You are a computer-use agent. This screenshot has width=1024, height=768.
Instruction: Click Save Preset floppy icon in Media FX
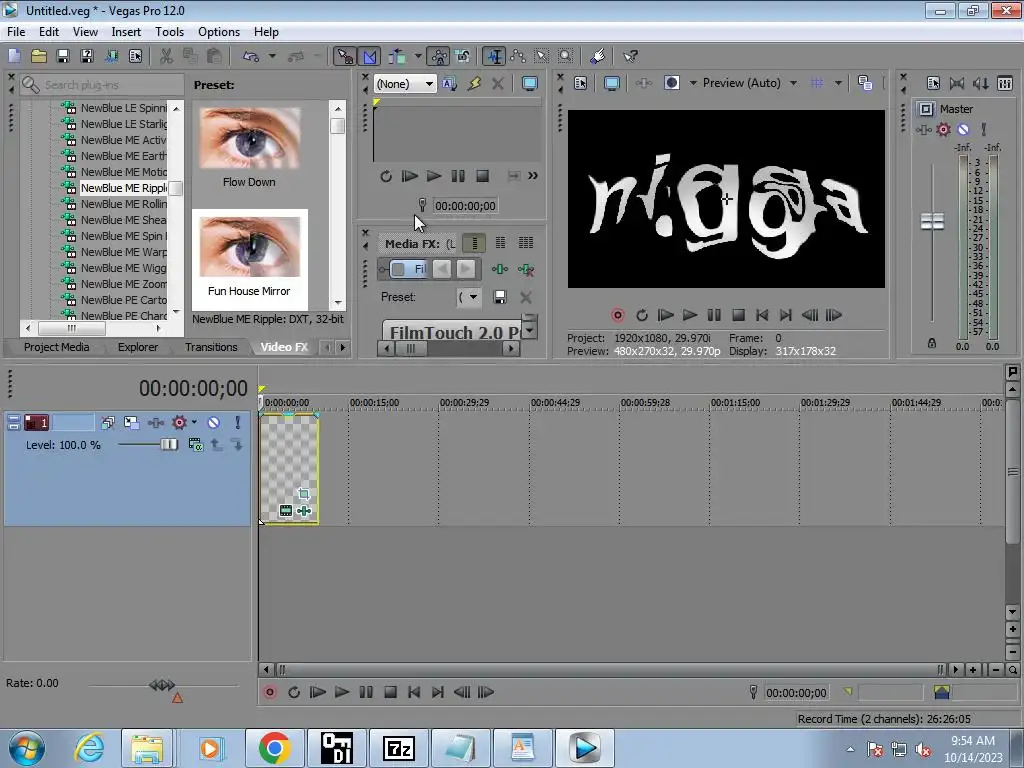coord(500,297)
